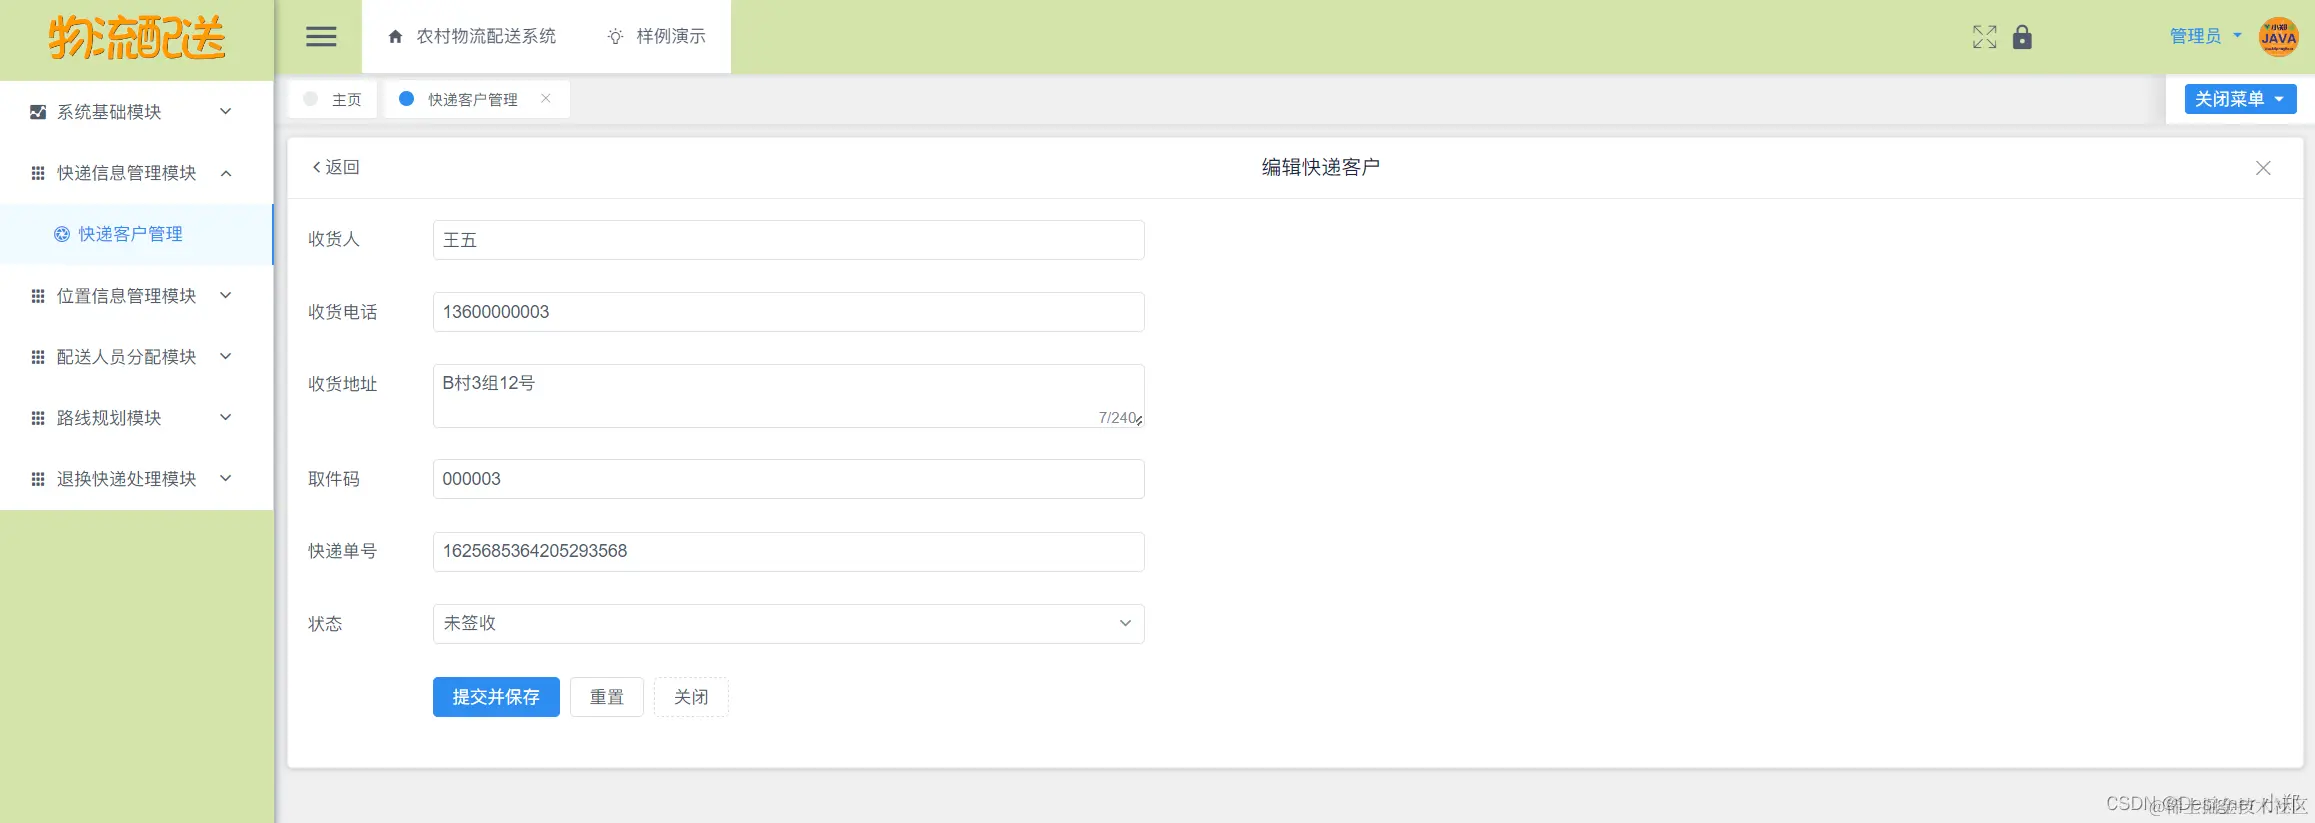2315x823 pixels.
Task: Open the JAVA user avatar
Action: pyautogui.click(x=2278, y=37)
